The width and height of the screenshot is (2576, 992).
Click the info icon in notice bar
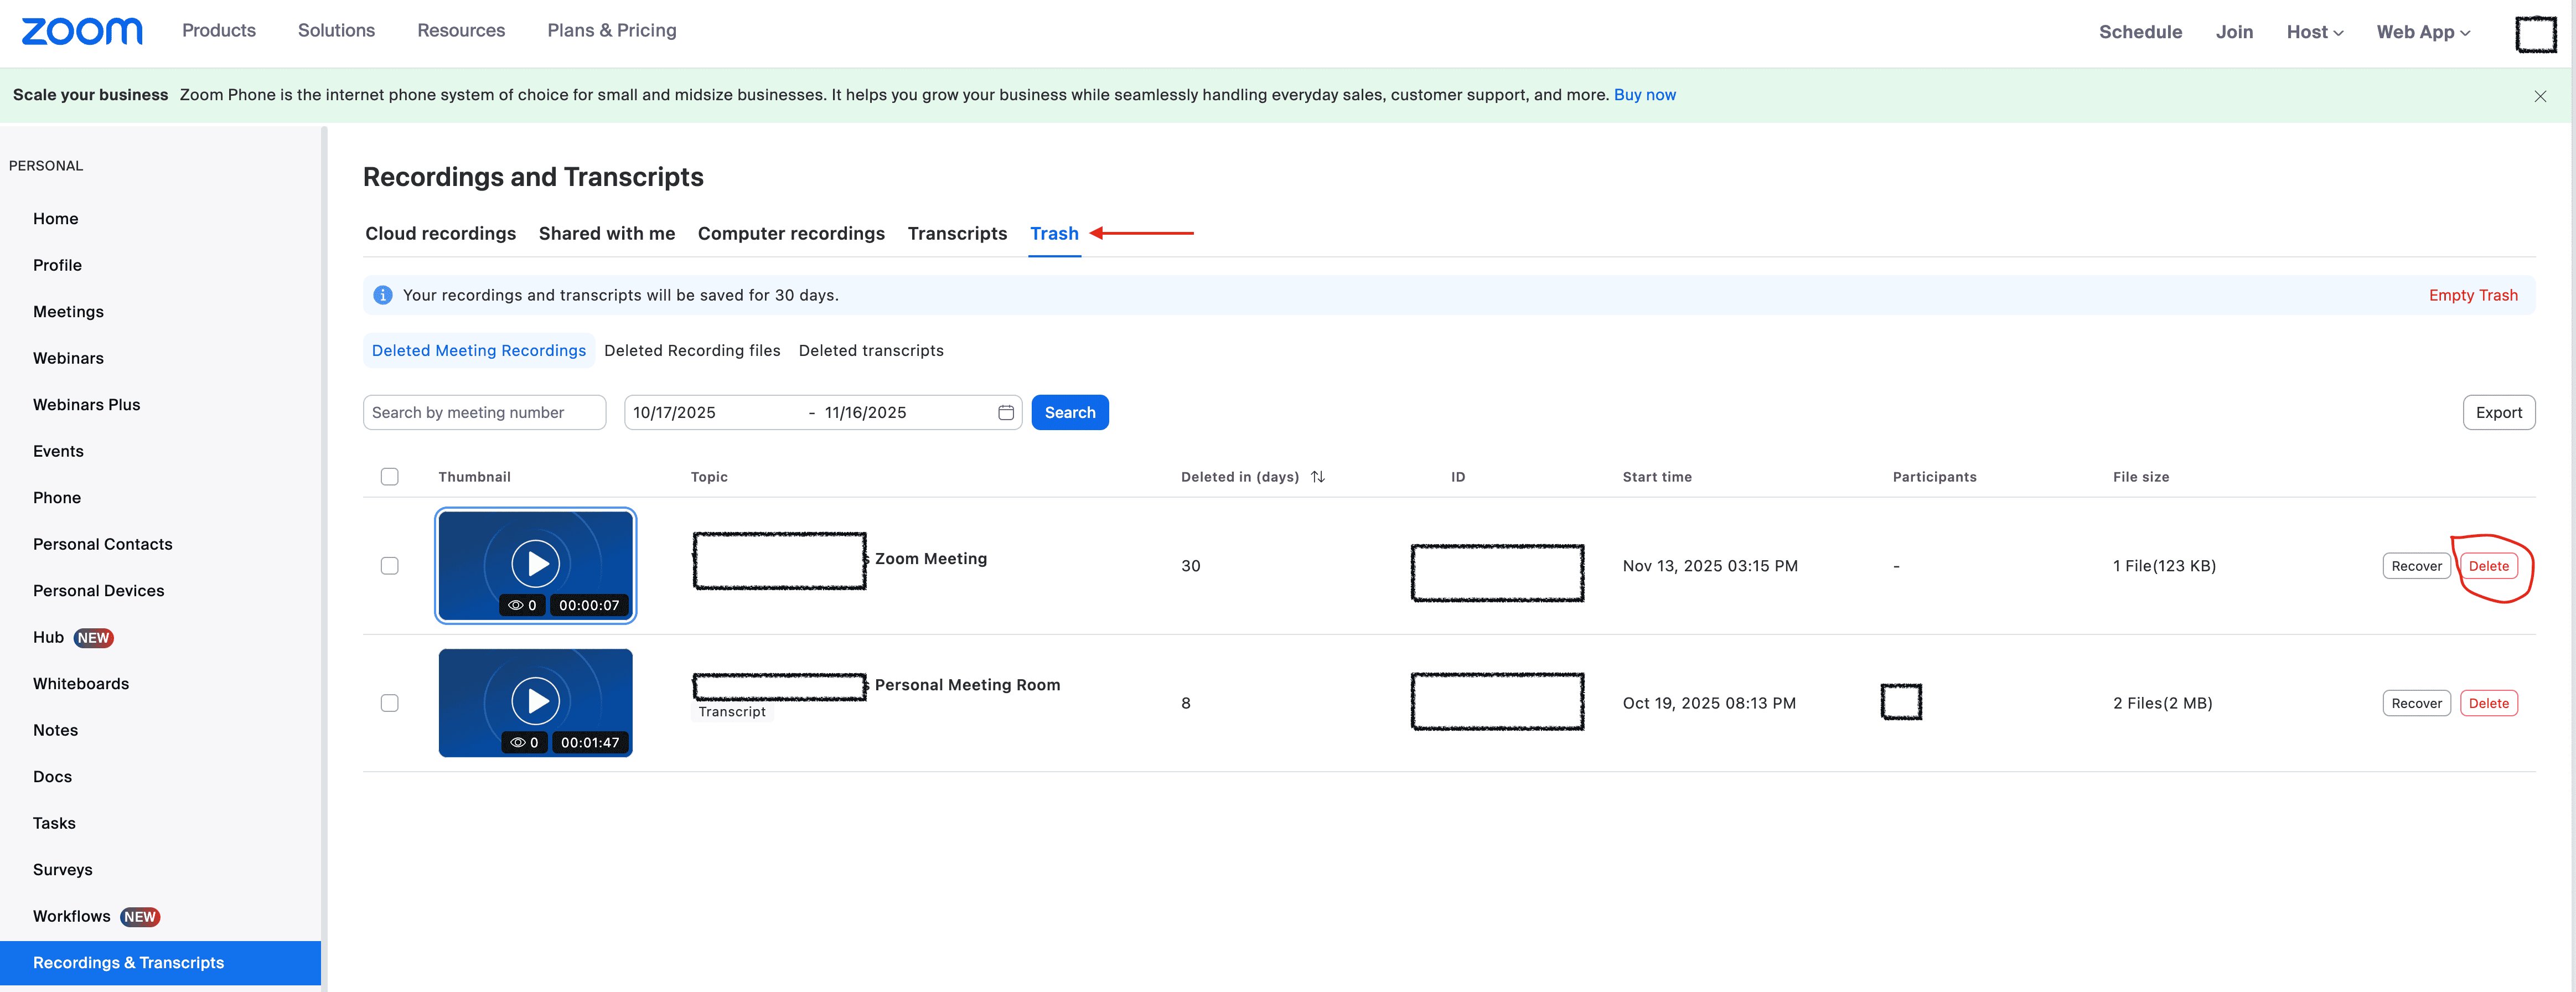click(x=382, y=295)
